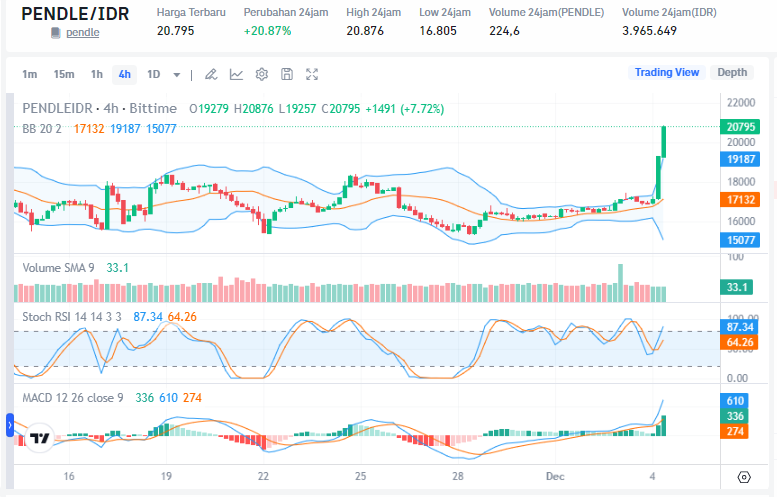This screenshot has height=497, width=777.
Task: Click the 15077 lower band price label
Action: (x=740, y=240)
